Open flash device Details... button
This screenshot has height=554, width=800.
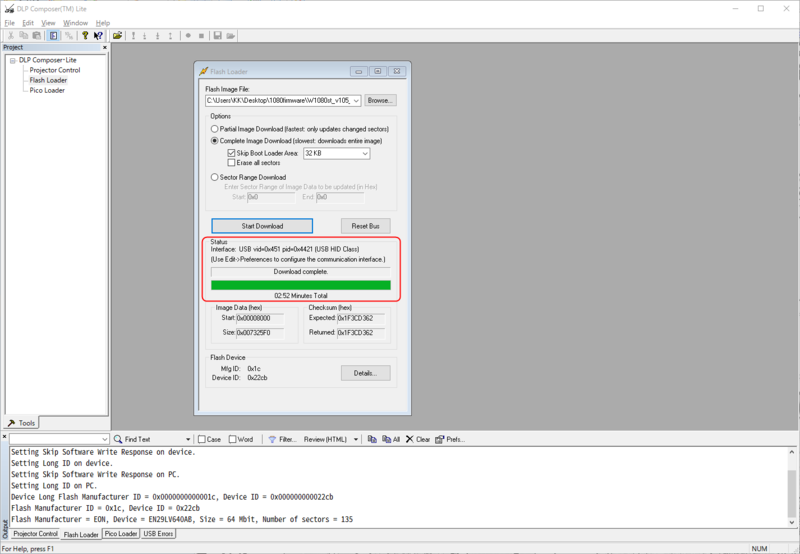tap(365, 373)
